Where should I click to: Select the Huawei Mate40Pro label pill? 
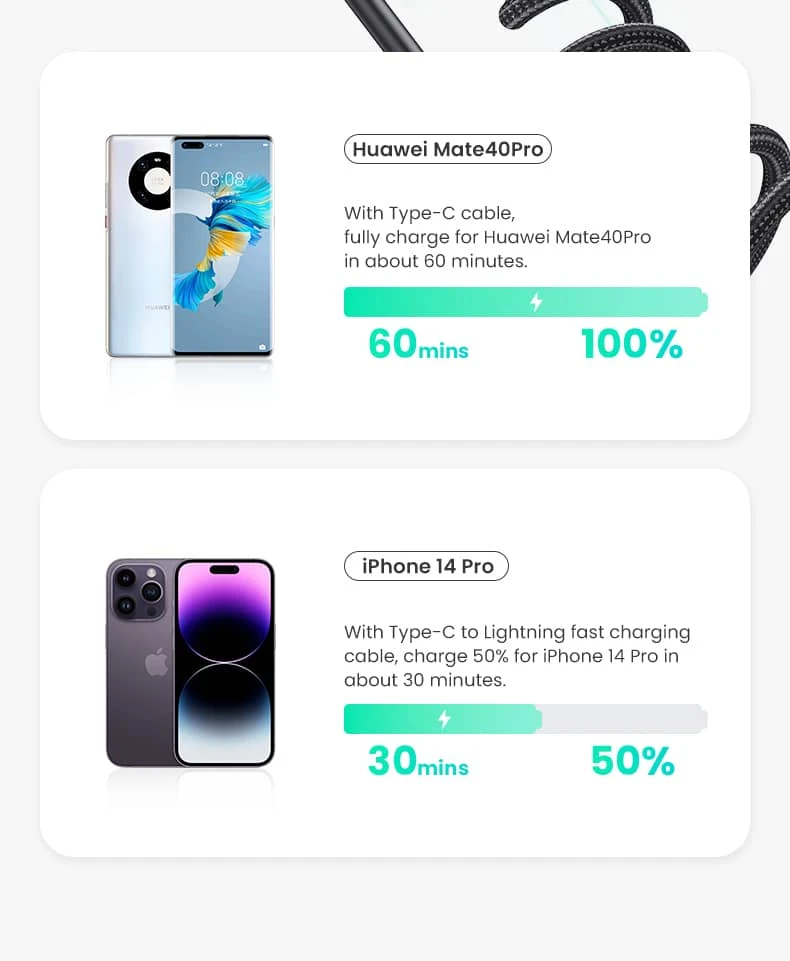point(447,150)
